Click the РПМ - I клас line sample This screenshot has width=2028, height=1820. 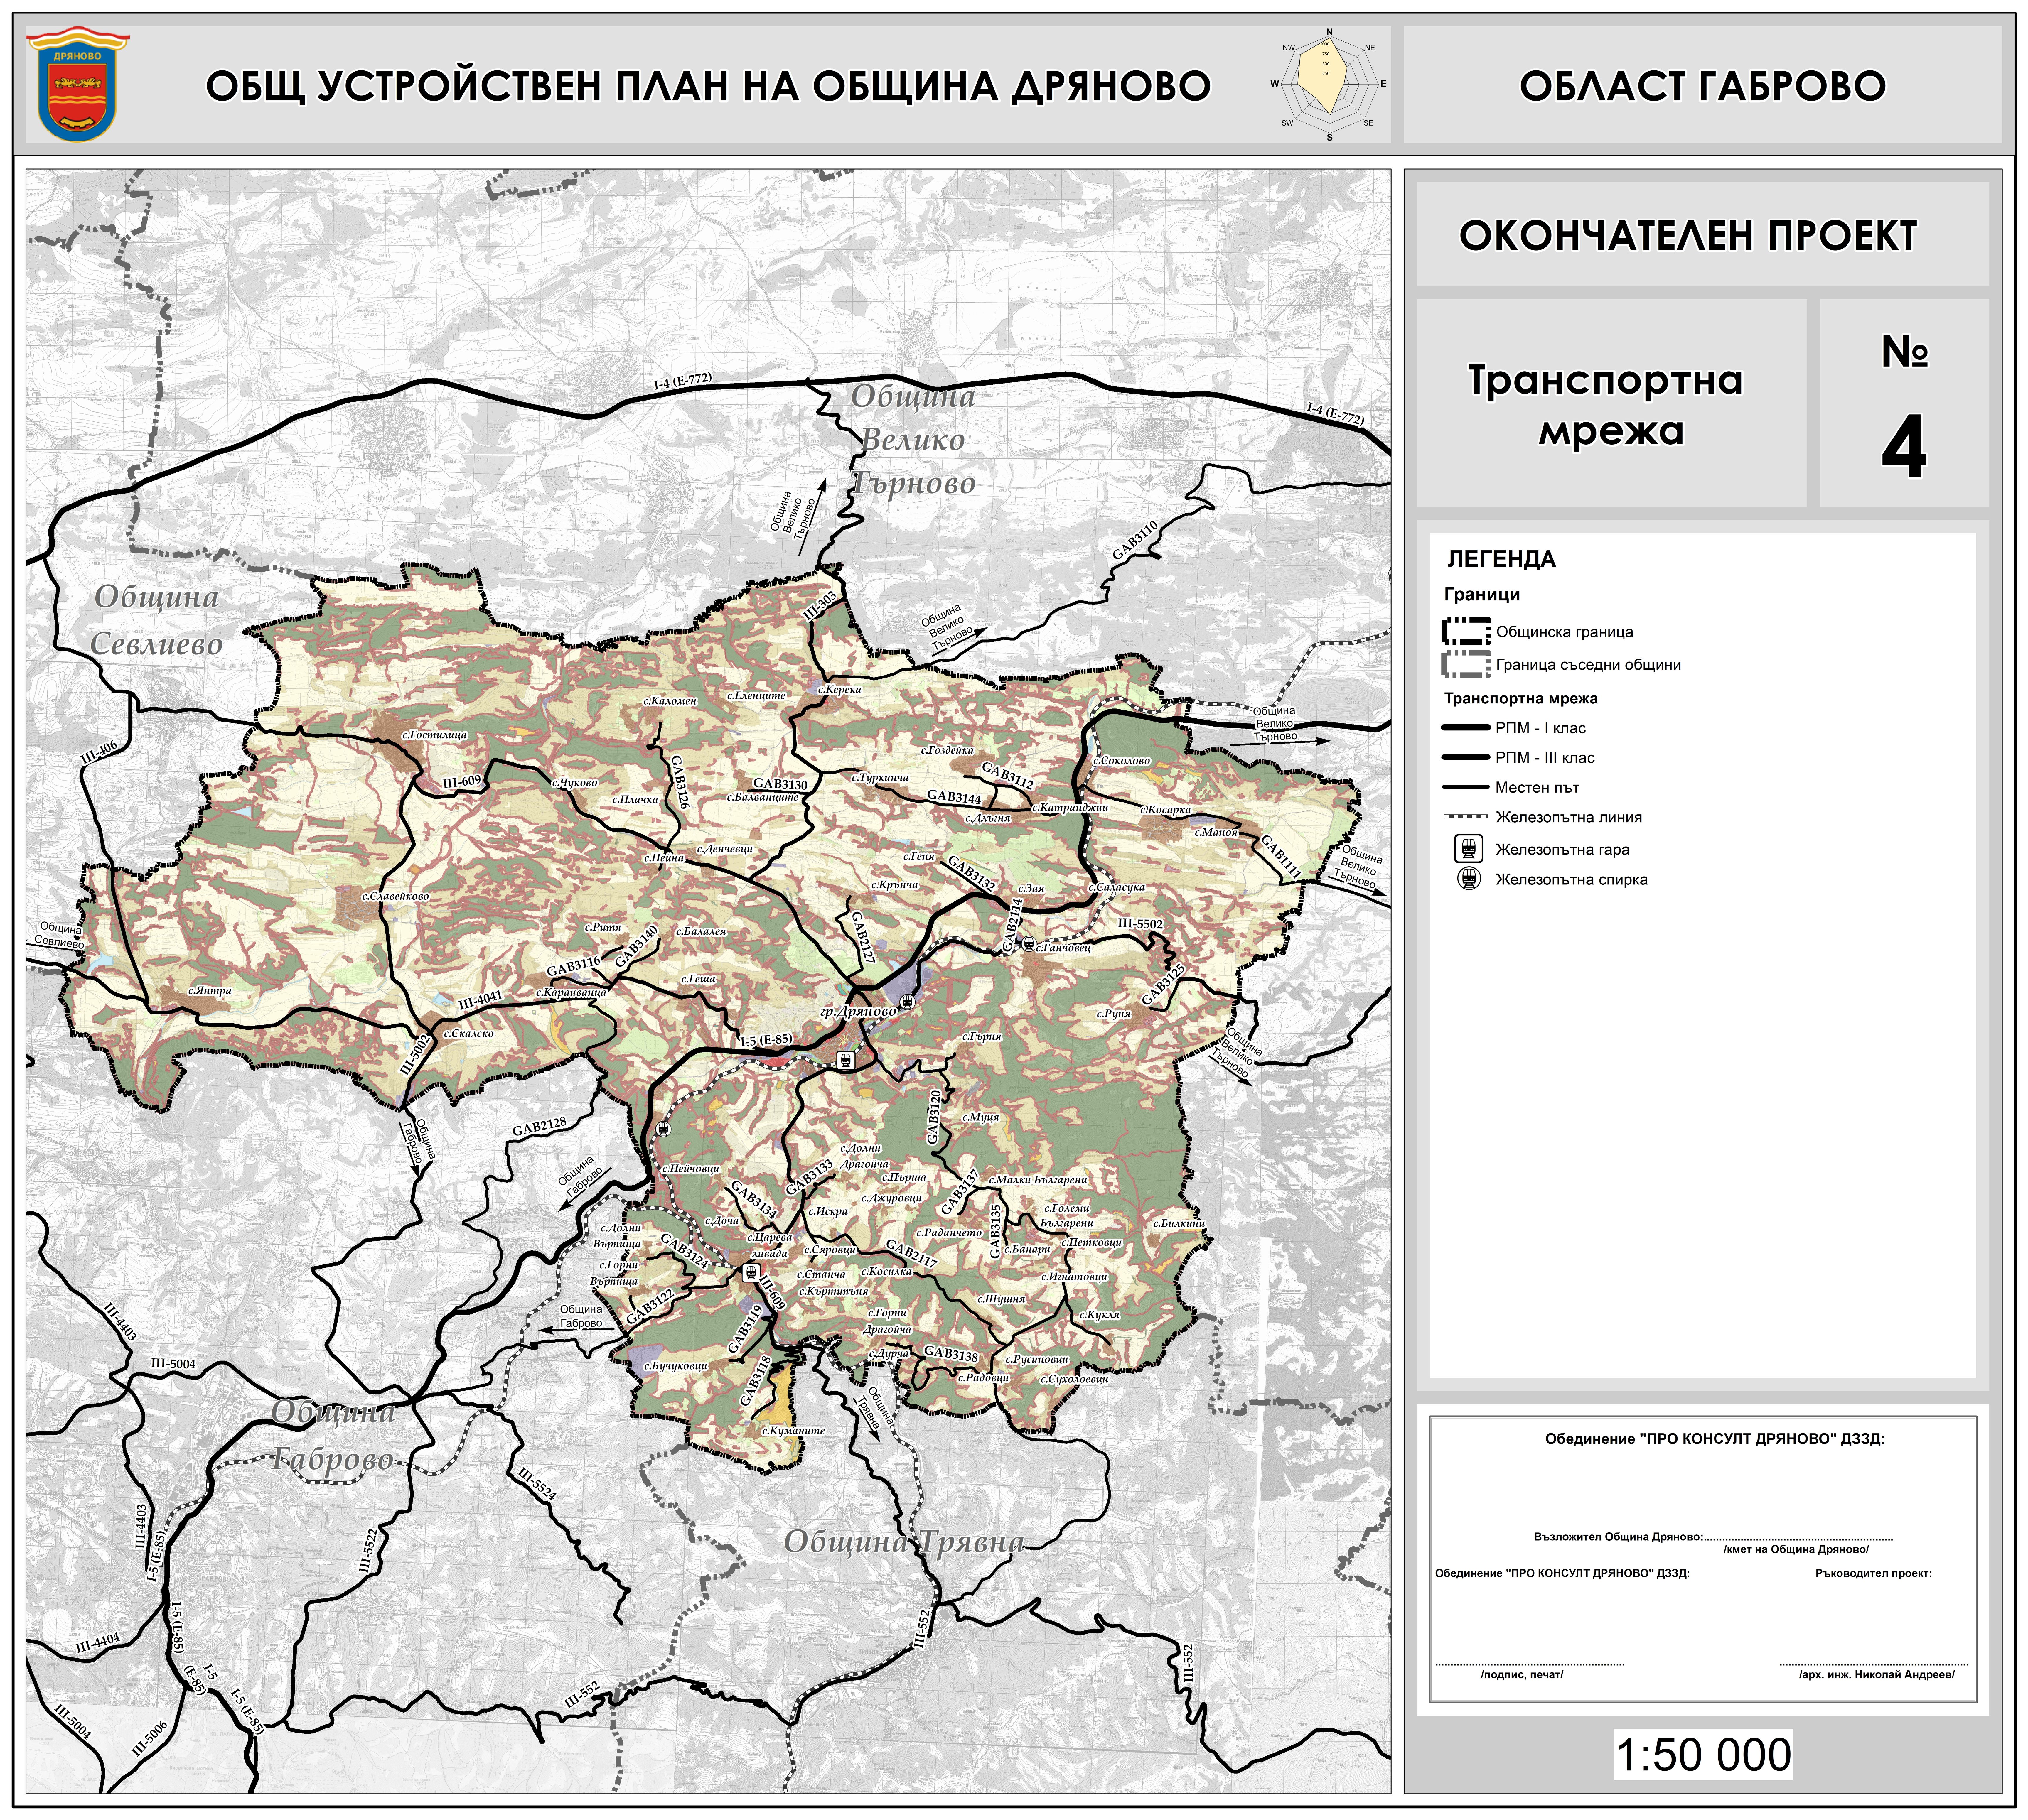click(x=1466, y=728)
